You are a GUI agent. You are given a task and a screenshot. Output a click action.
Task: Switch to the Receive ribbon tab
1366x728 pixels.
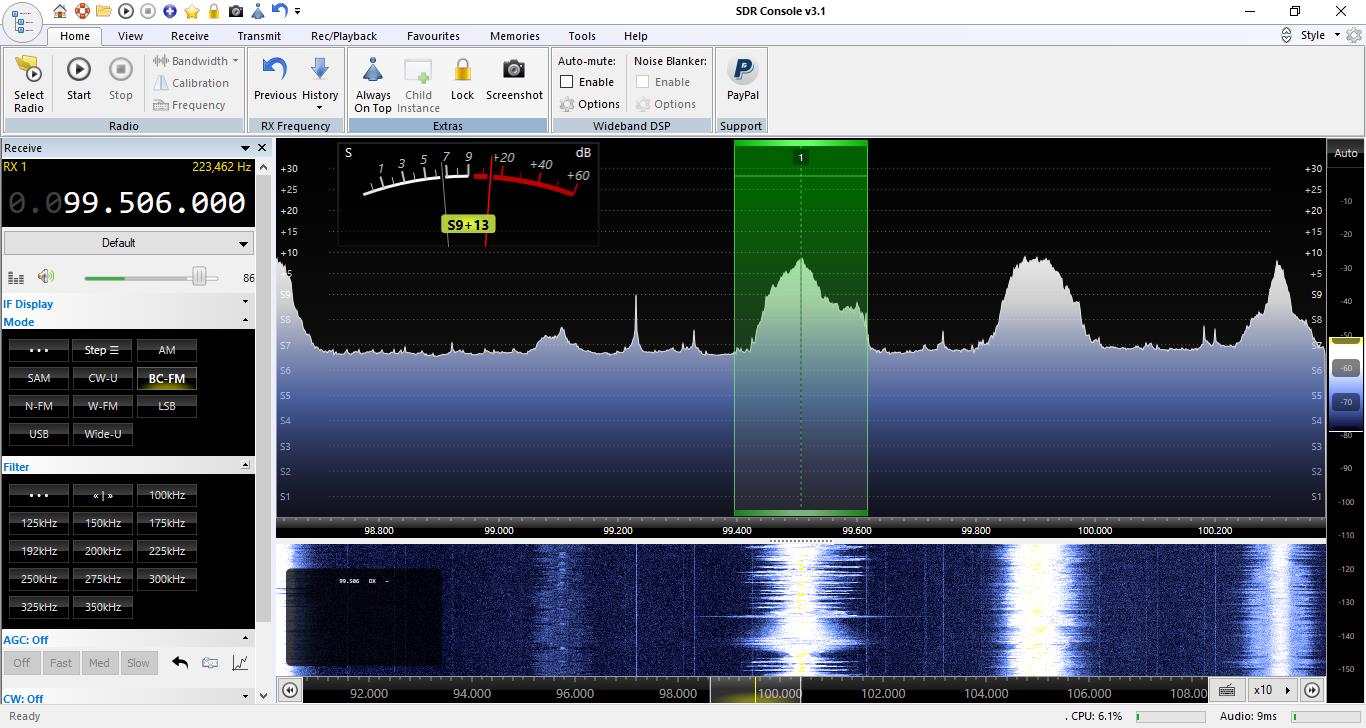[x=190, y=36]
